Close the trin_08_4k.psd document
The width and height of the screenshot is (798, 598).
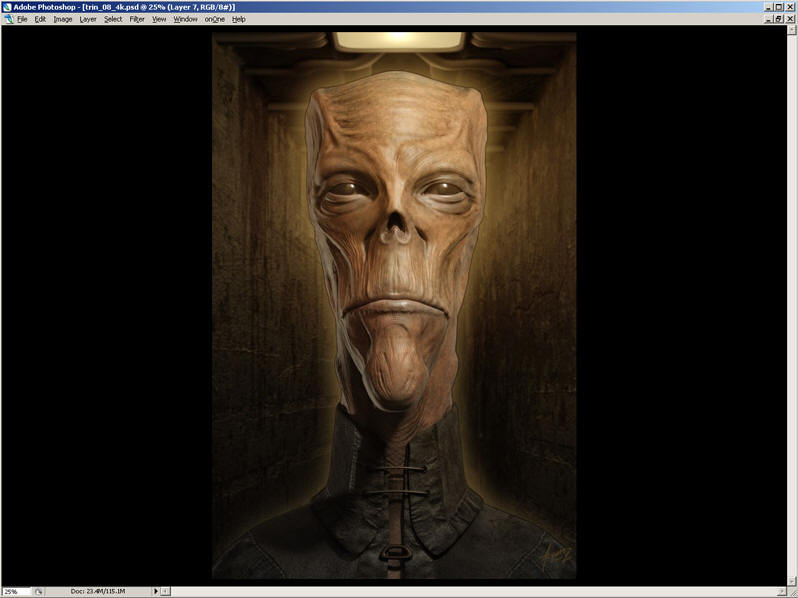(x=790, y=19)
